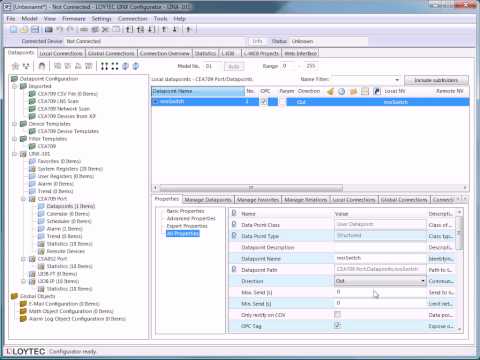Open the Model menu
Viewport: 480px width, 360px height.
(29, 19)
